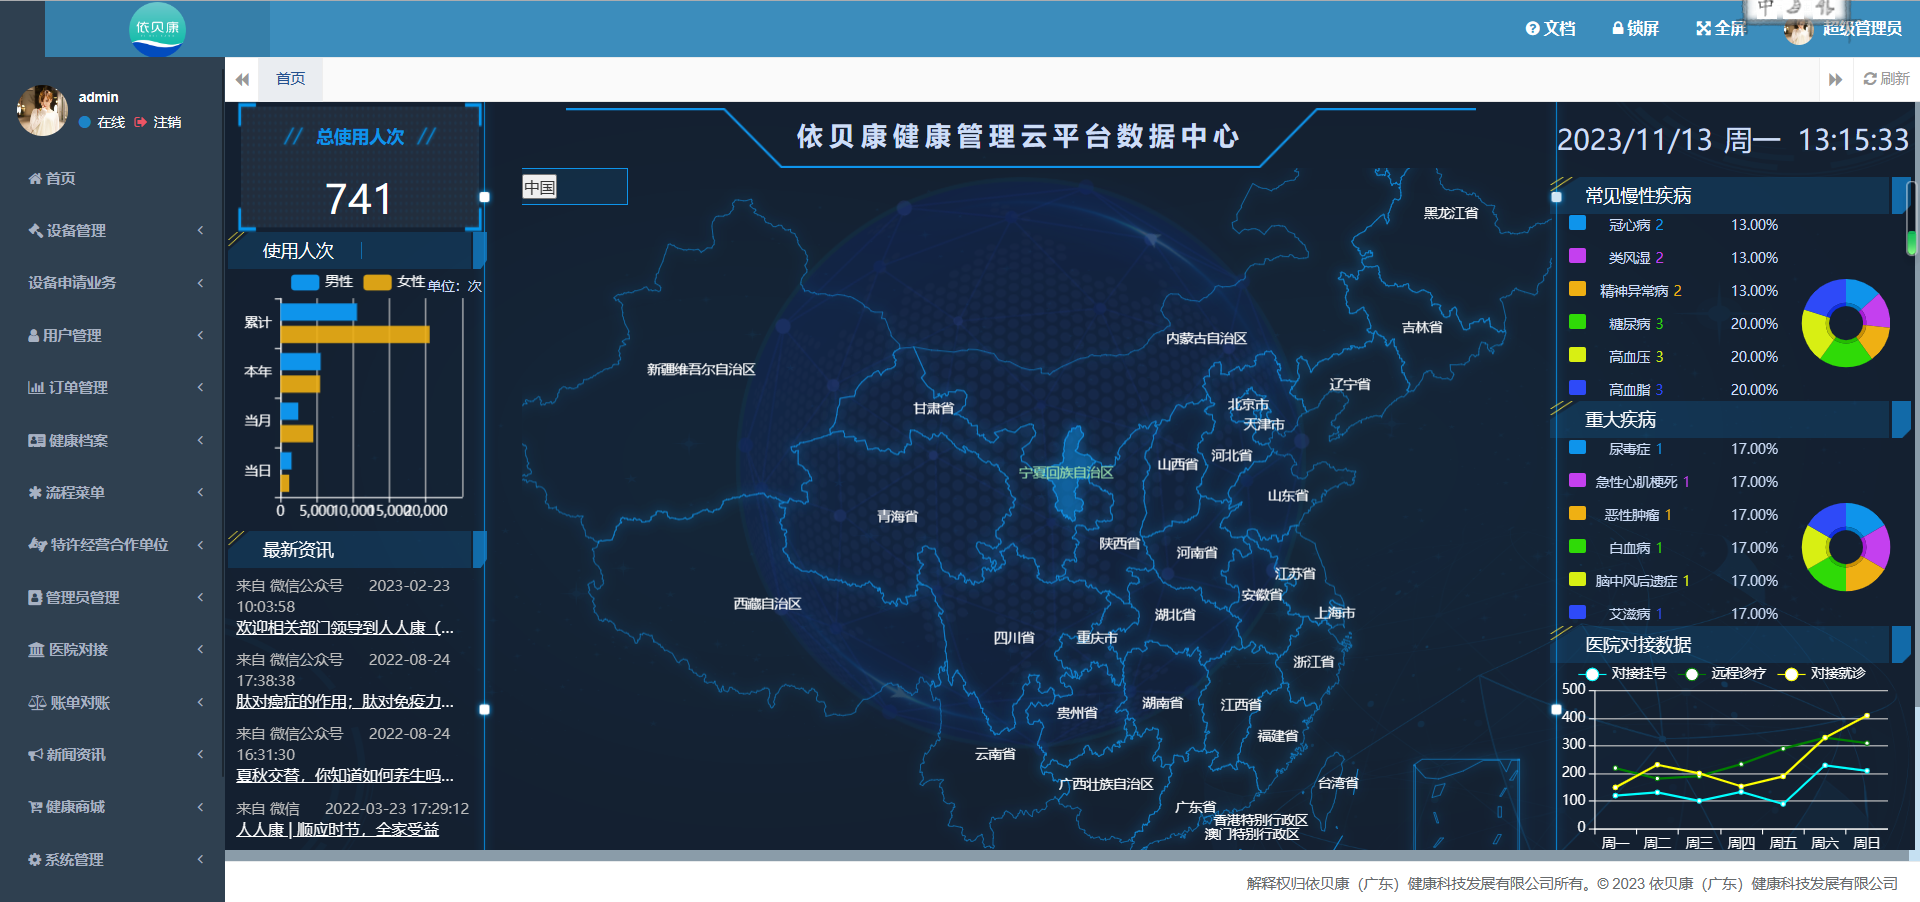
Task: Click the 首页 home icon in sidebar
Action: click(35, 178)
